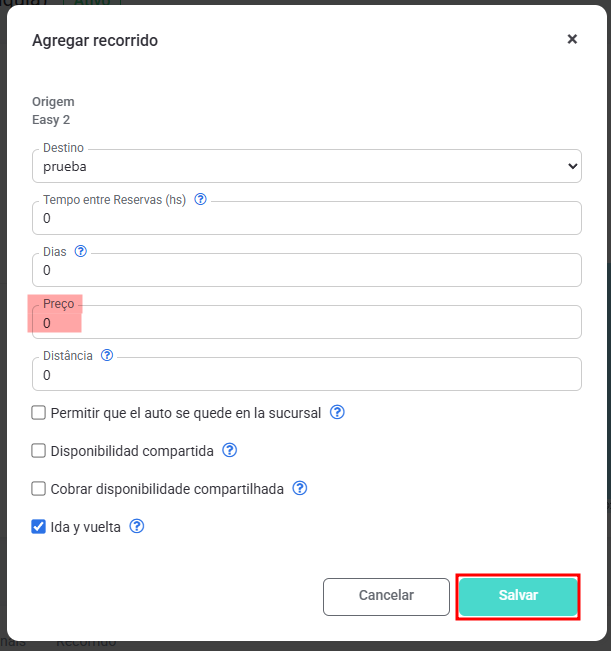
Task: Click help icon next to Distância label
Action: pyautogui.click(x=107, y=355)
